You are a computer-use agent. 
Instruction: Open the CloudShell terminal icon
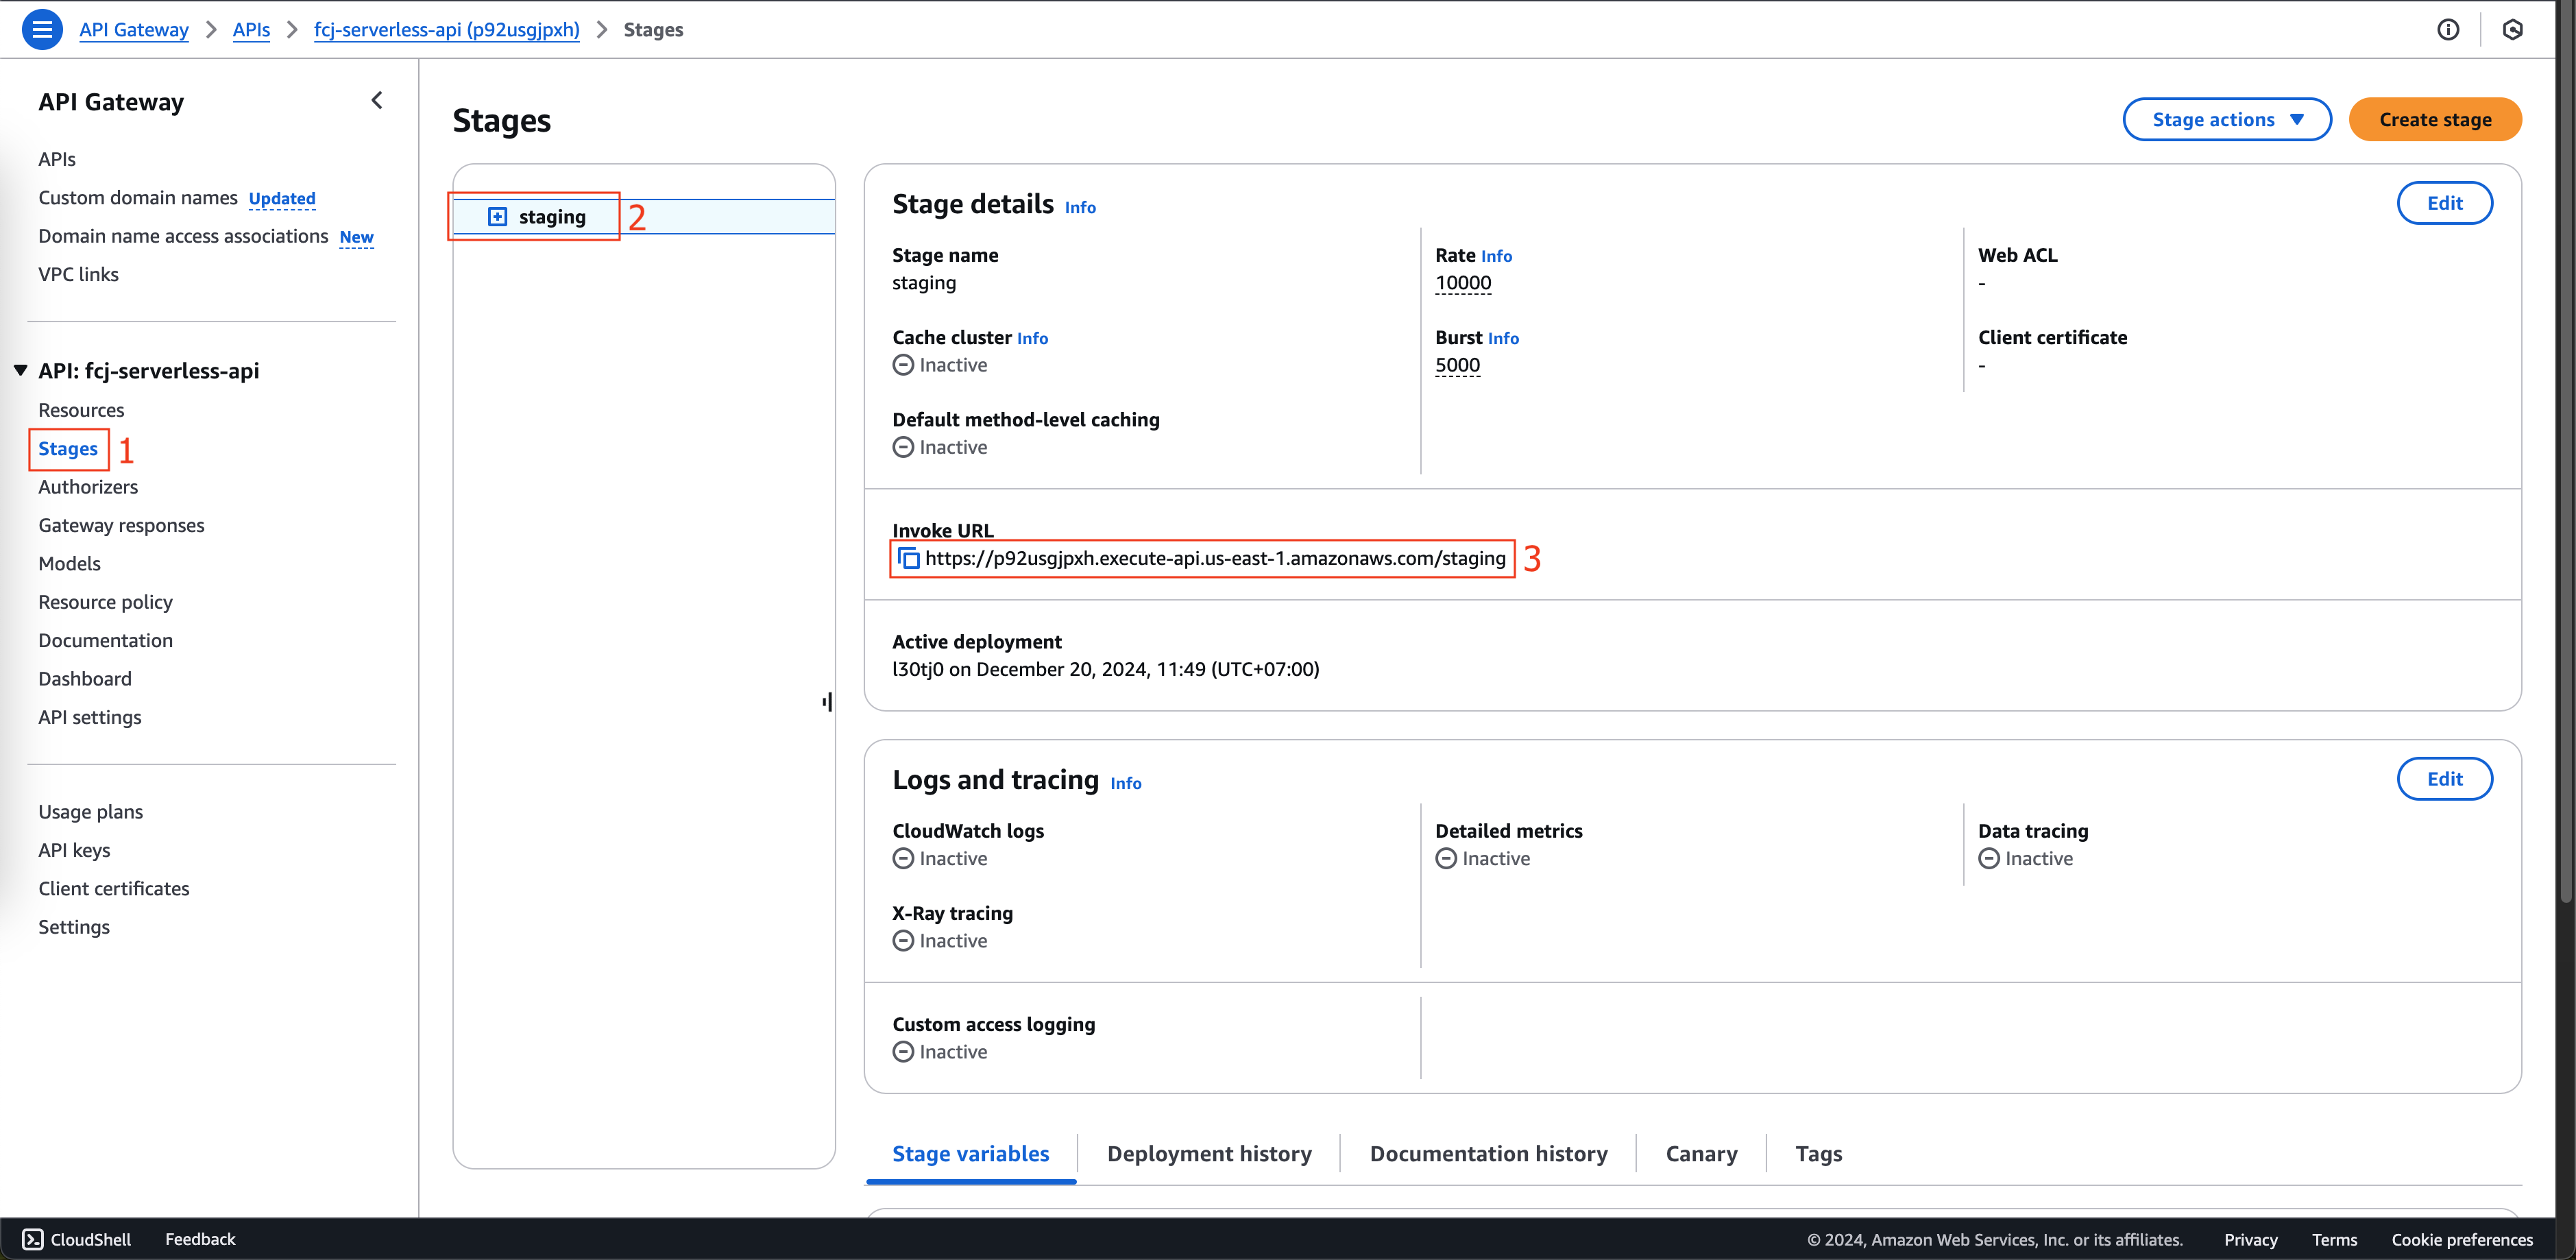33,1239
